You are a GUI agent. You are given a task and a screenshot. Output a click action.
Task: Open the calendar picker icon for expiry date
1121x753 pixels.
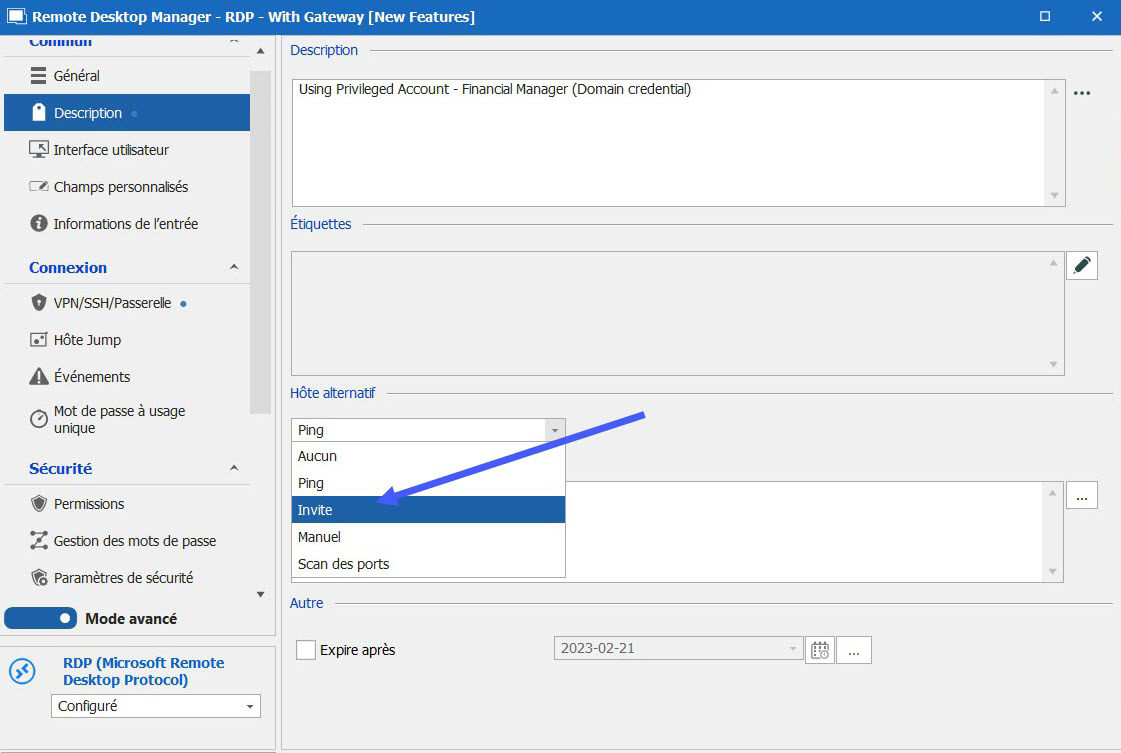click(x=819, y=649)
